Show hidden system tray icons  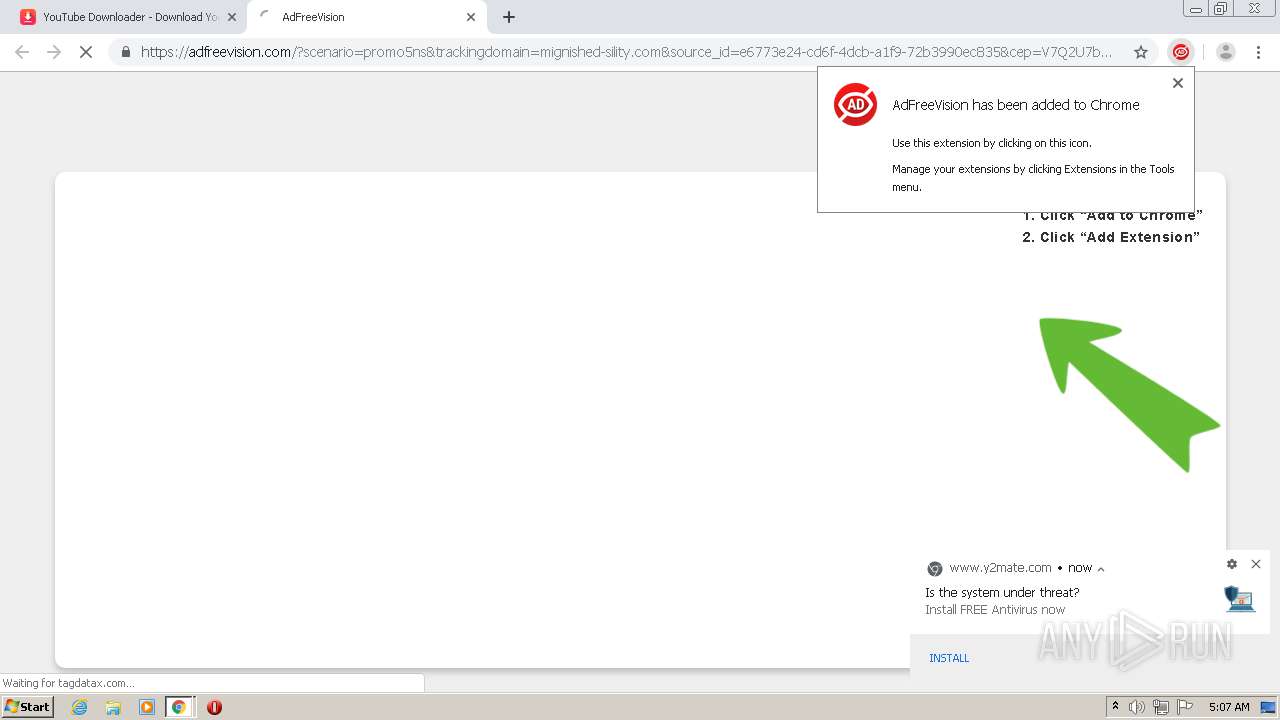pyautogui.click(x=1116, y=707)
